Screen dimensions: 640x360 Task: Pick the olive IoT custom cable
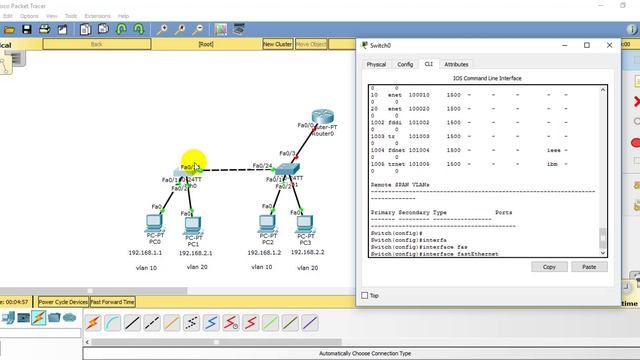click(x=290, y=323)
